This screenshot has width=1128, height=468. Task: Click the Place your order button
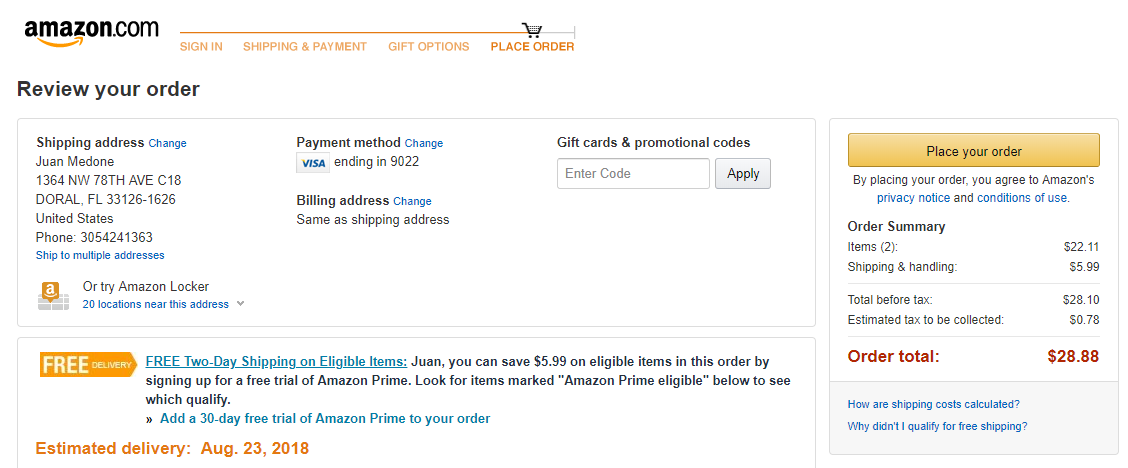pyautogui.click(x=974, y=151)
